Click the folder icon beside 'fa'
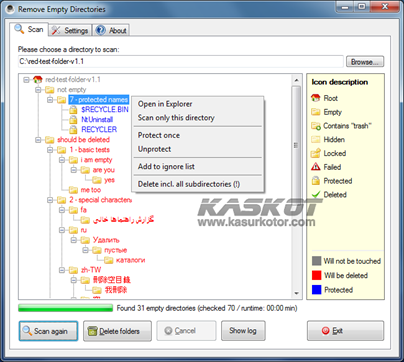 73,210
